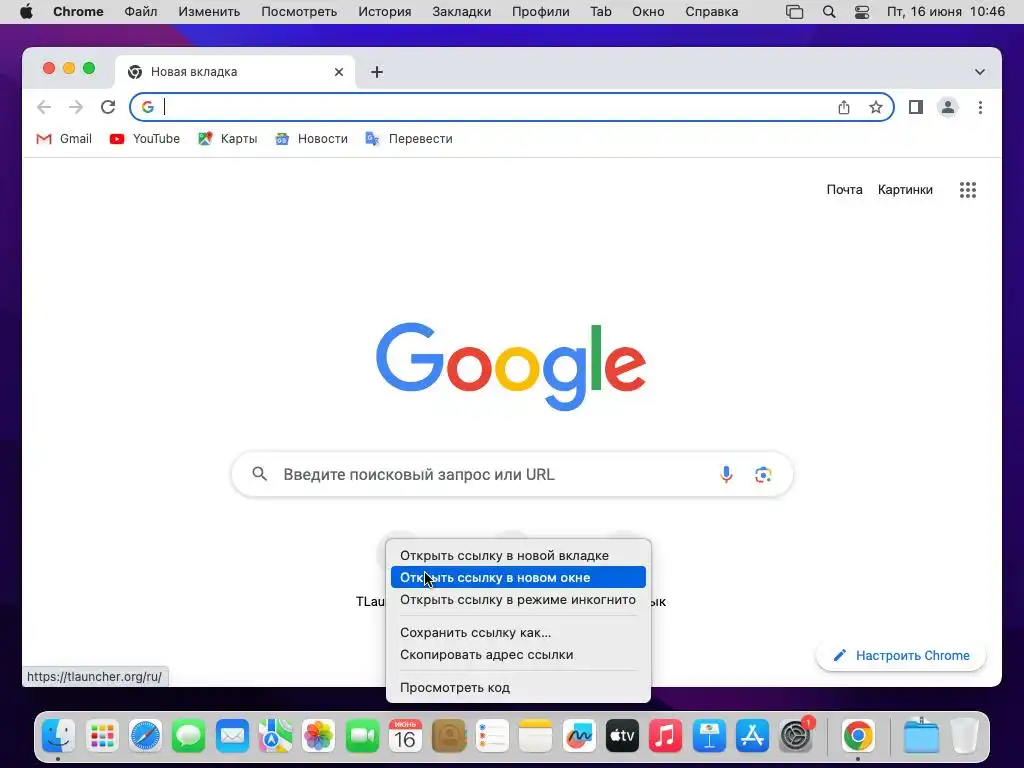Open the profile avatar menu
Screen dimensions: 1024x768
tap(948, 107)
